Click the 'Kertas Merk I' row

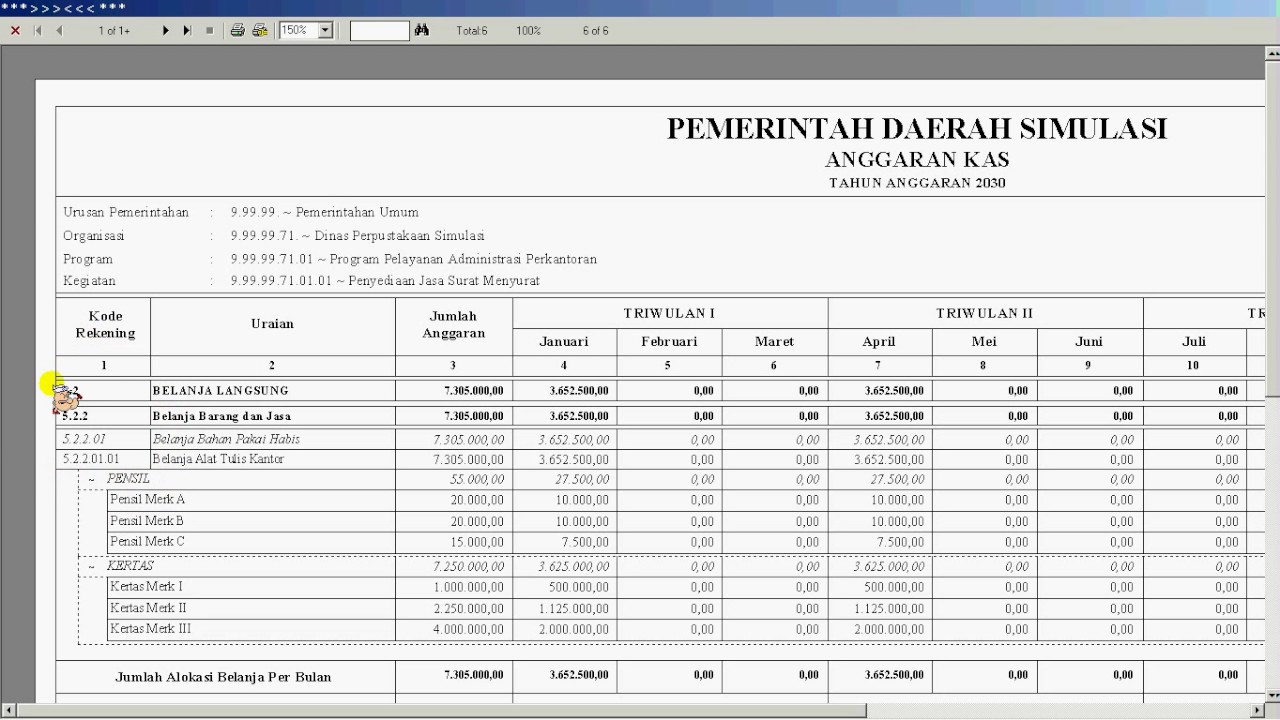[146, 587]
